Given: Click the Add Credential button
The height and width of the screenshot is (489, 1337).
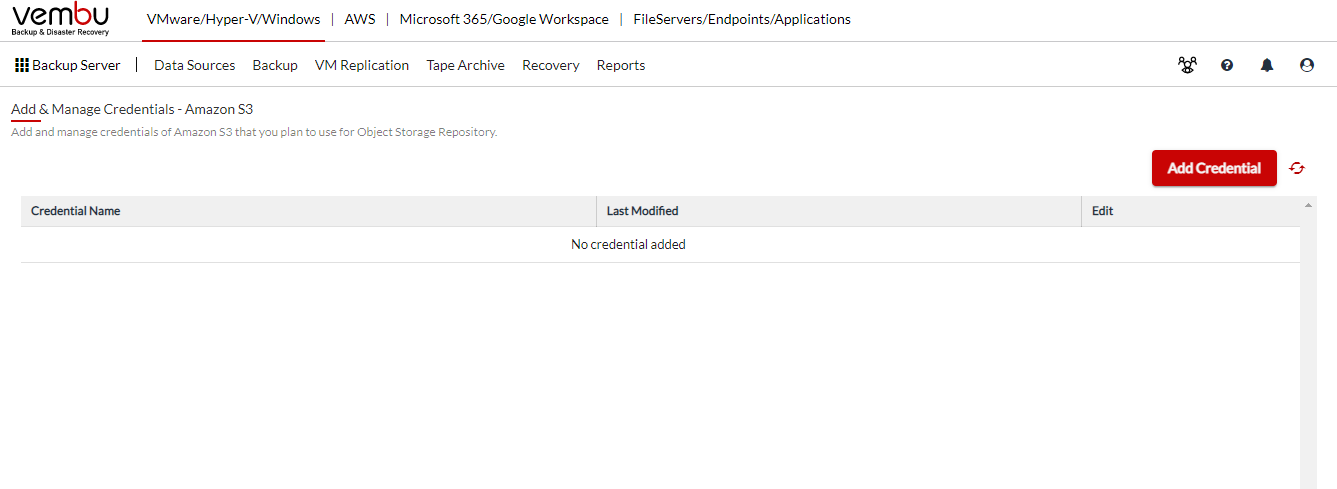Looking at the screenshot, I should (x=1214, y=168).
